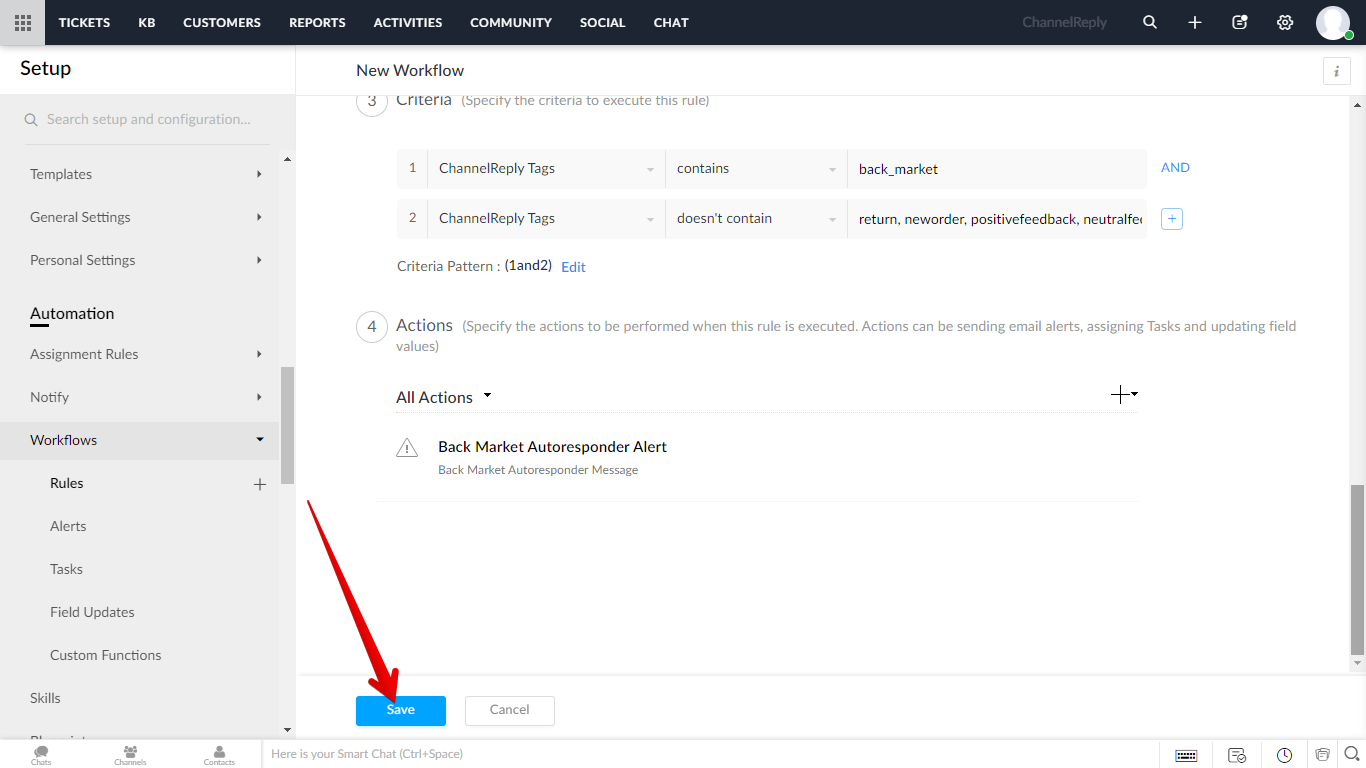Go to the CUSTOMERS tab
The width and height of the screenshot is (1366, 768).
pyautogui.click(x=222, y=22)
